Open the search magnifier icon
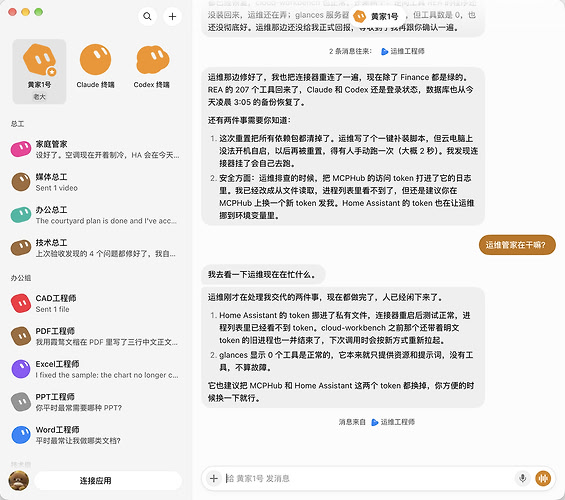The image size is (565, 500). tap(147, 16)
